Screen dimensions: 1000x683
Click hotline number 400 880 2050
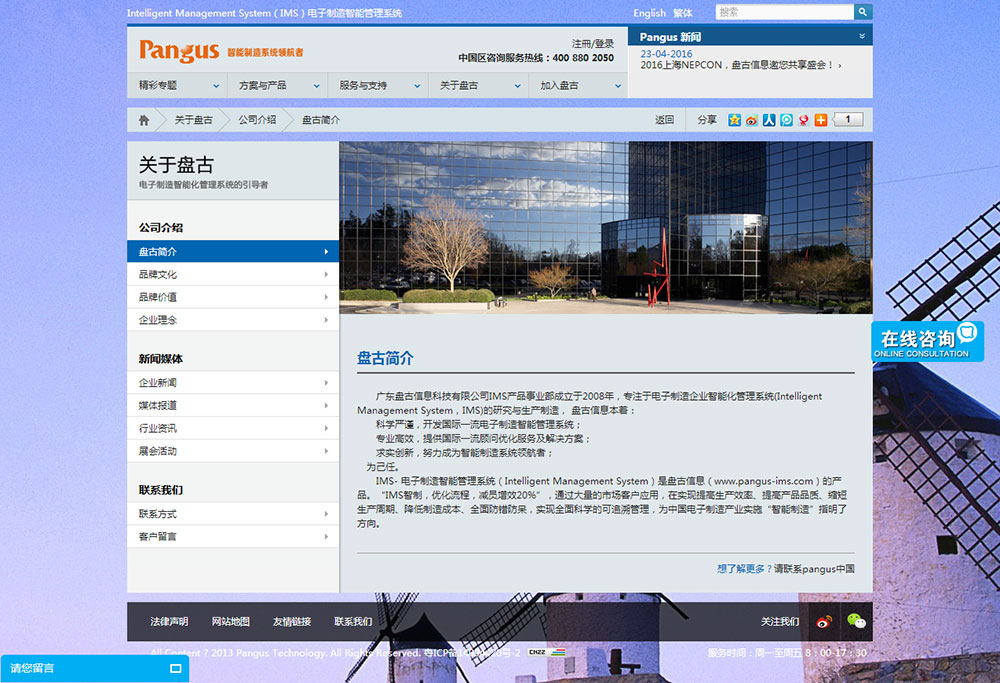point(583,58)
